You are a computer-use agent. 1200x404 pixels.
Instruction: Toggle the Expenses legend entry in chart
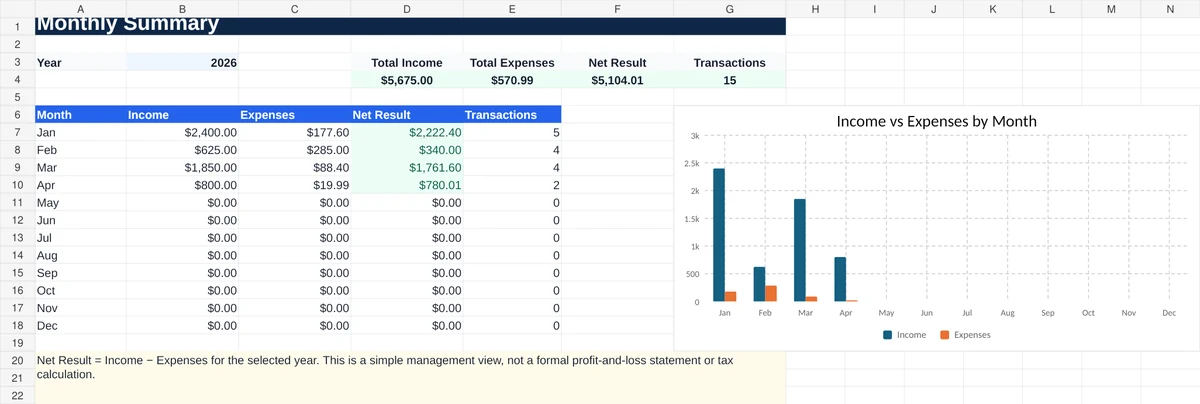tap(965, 335)
